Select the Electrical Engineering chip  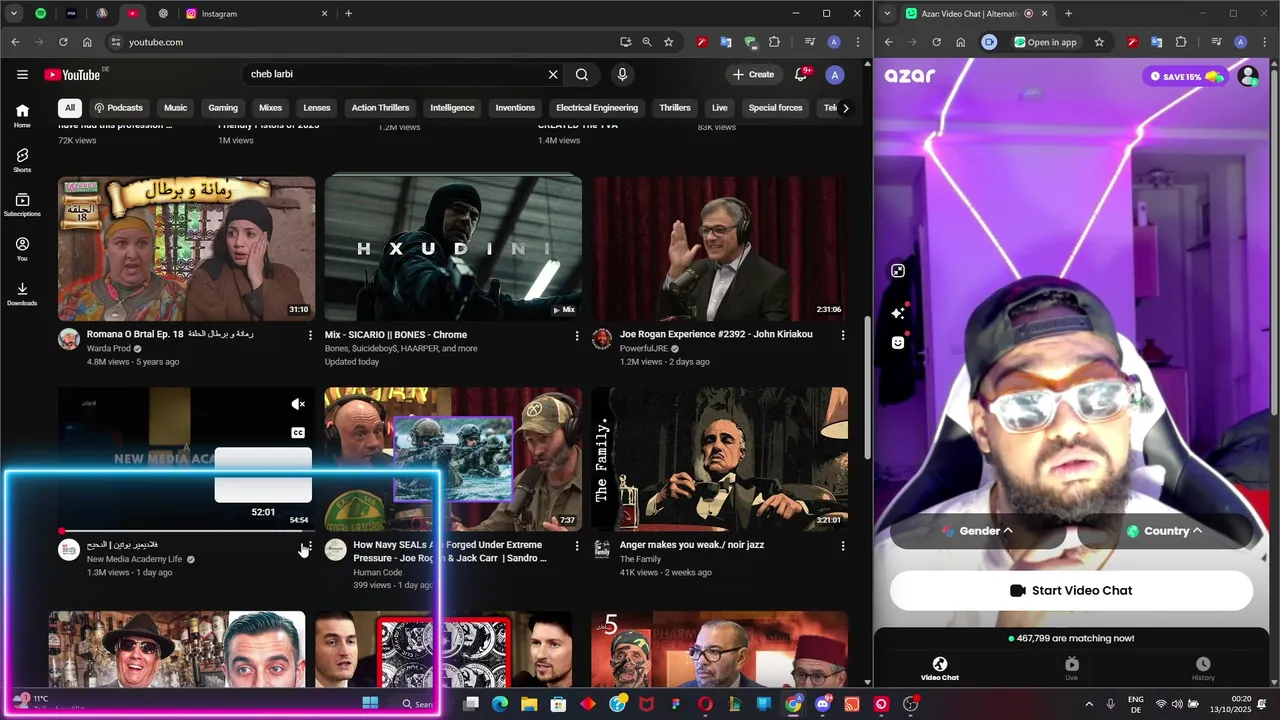pos(597,108)
